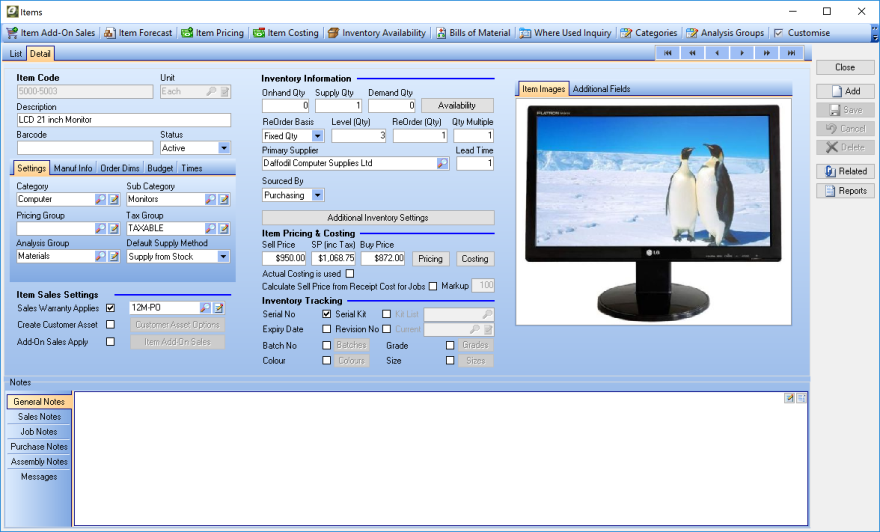This screenshot has width=880, height=532.
Task: Open the Related button menu
Action: point(845,172)
